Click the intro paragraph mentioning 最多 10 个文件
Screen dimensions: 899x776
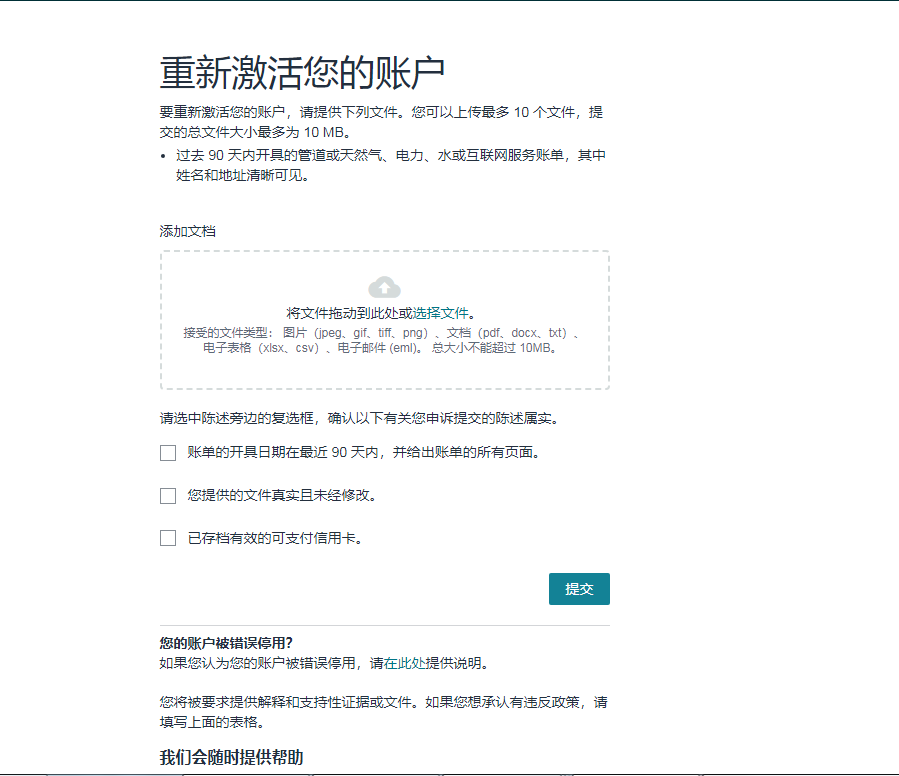[381, 122]
